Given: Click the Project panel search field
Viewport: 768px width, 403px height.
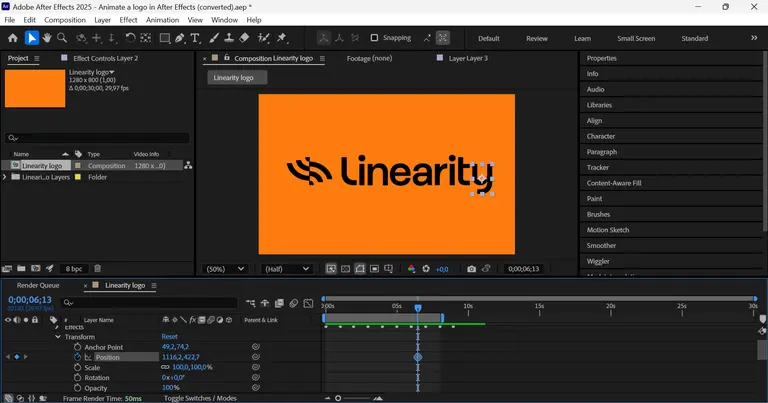Looking at the screenshot, I should point(97,138).
